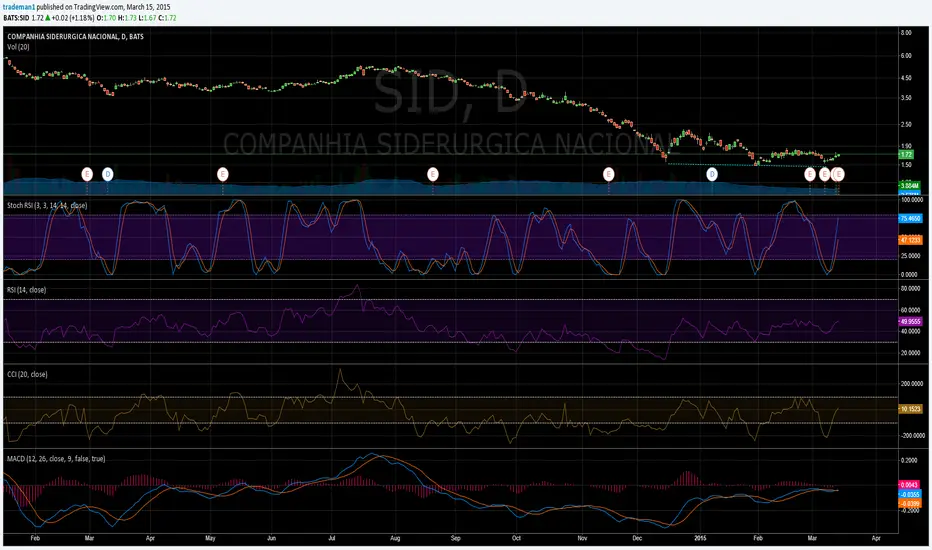Click the Oct label on time axis
932x550 pixels.
click(x=516, y=538)
